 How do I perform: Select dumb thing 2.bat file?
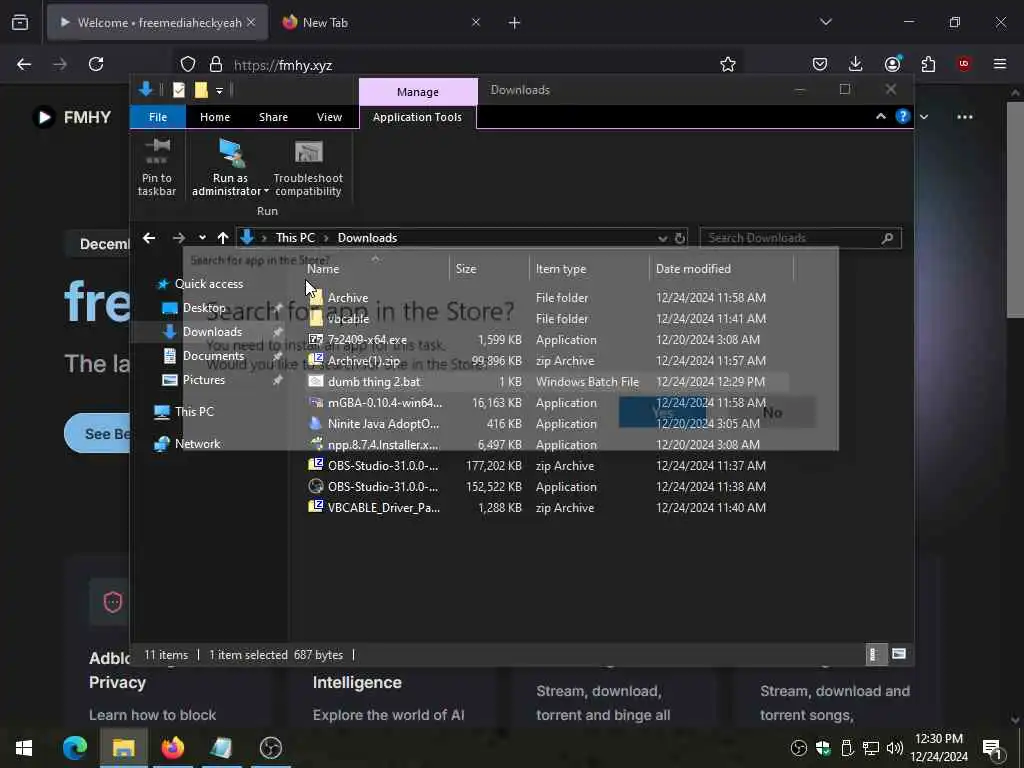[x=547, y=381]
